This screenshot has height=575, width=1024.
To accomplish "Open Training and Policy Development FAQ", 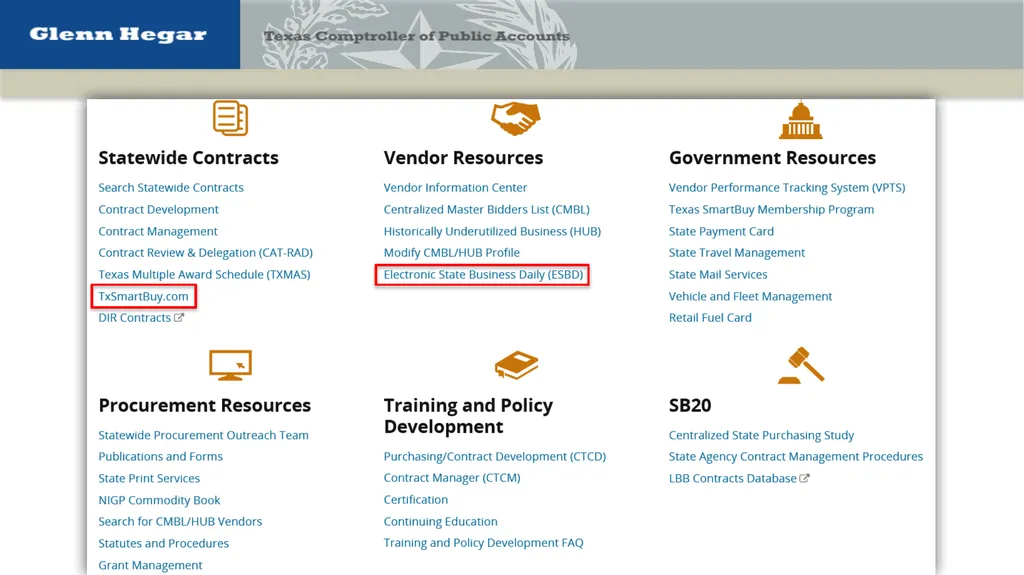I will [x=483, y=543].
